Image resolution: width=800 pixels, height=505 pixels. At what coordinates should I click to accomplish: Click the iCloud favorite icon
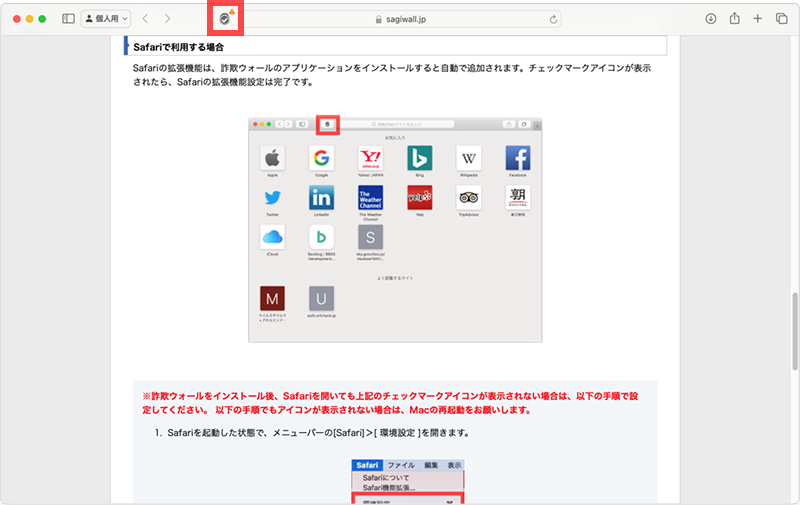pyautogui.click(x=272, y=237)
